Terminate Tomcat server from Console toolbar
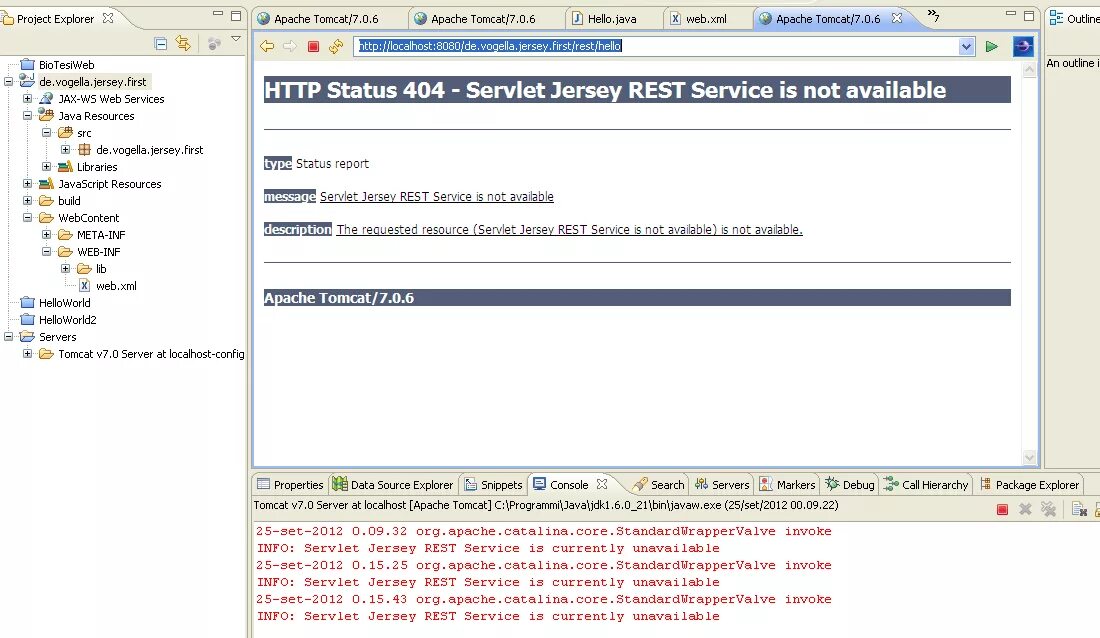The image size is (1100, 638). coord(1002,510)
